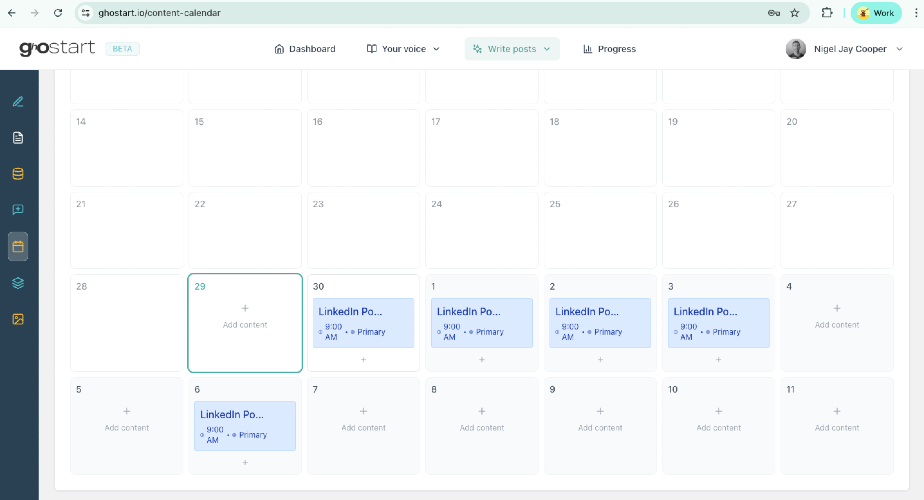Click the plus icon under the 3rd post

point(718,360)
